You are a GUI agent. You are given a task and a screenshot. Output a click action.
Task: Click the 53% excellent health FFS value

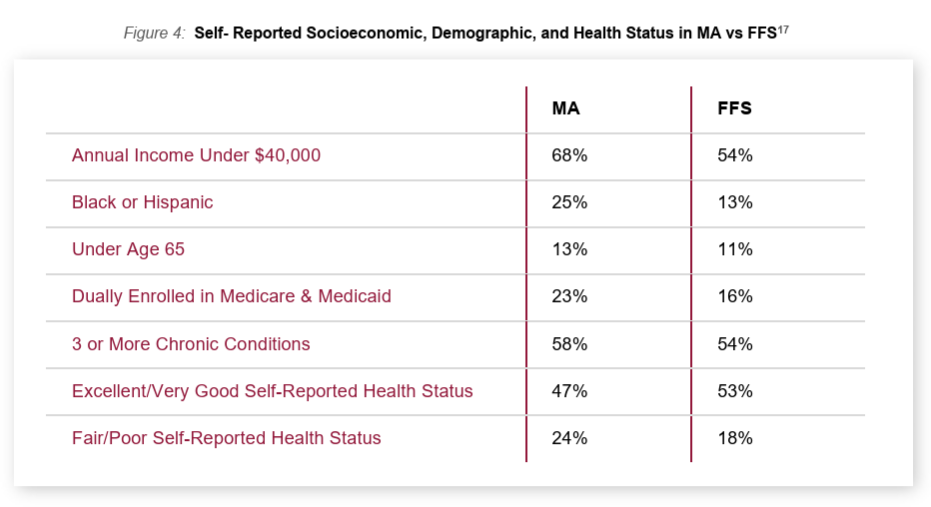[735, 391]
